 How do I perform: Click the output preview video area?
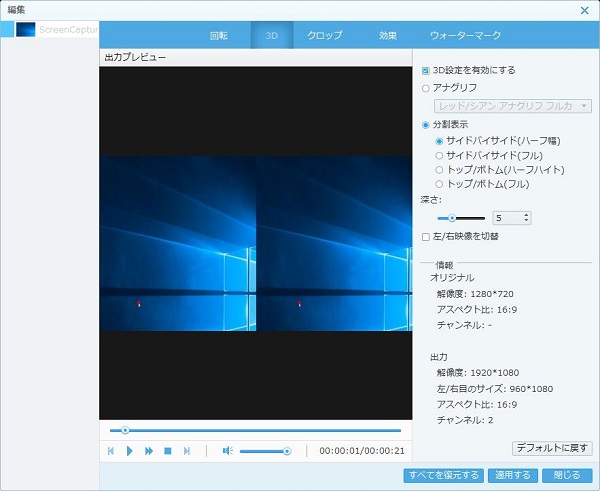[x=256, y=243]
